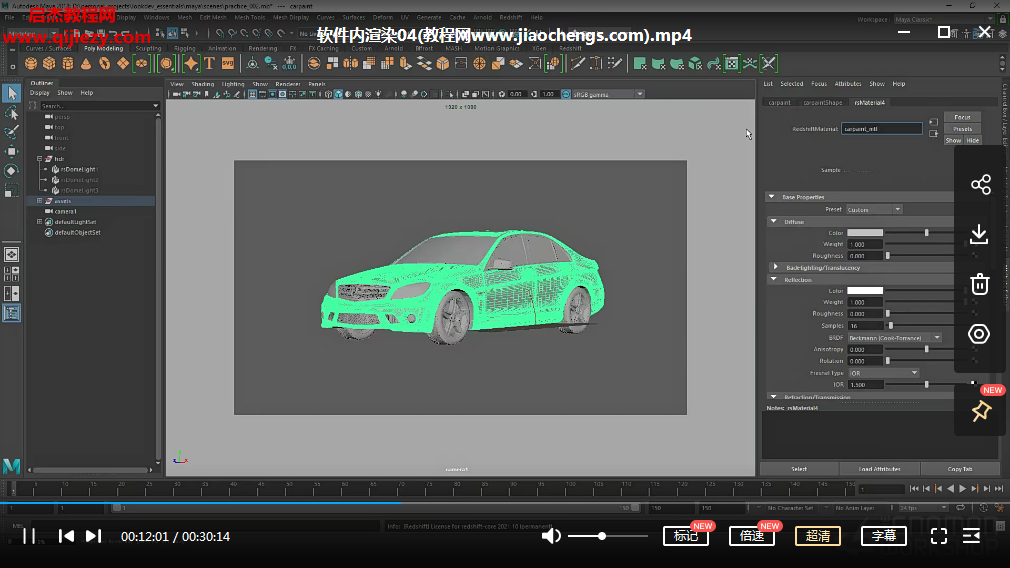Click the polygon Type text tool

(209, 63)
